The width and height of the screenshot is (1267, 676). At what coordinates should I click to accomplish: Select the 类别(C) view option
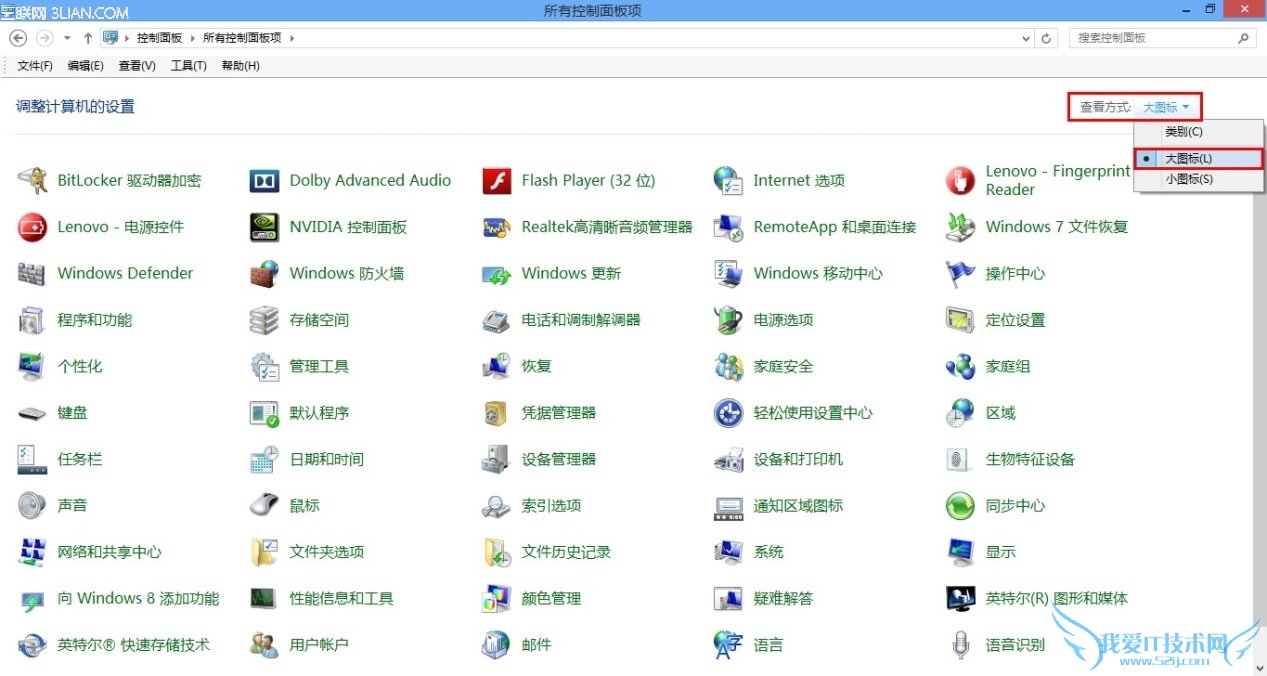point(1199,132)
